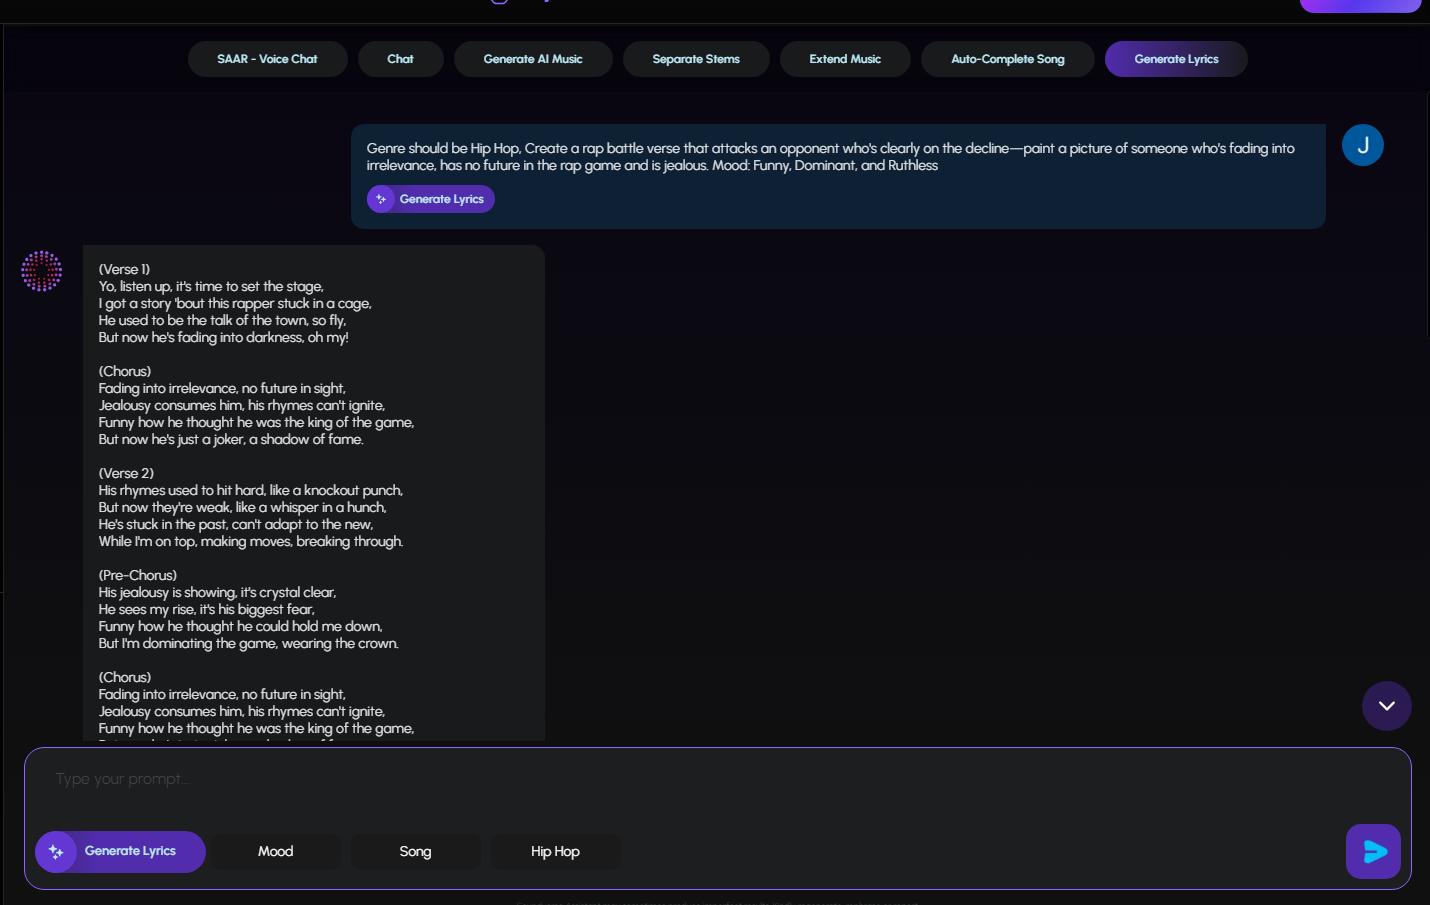Click the sparkle icon in Generate Lyrics button
Image resolution: width=1430 pixels, height=905 pixels.
[56, 852]
